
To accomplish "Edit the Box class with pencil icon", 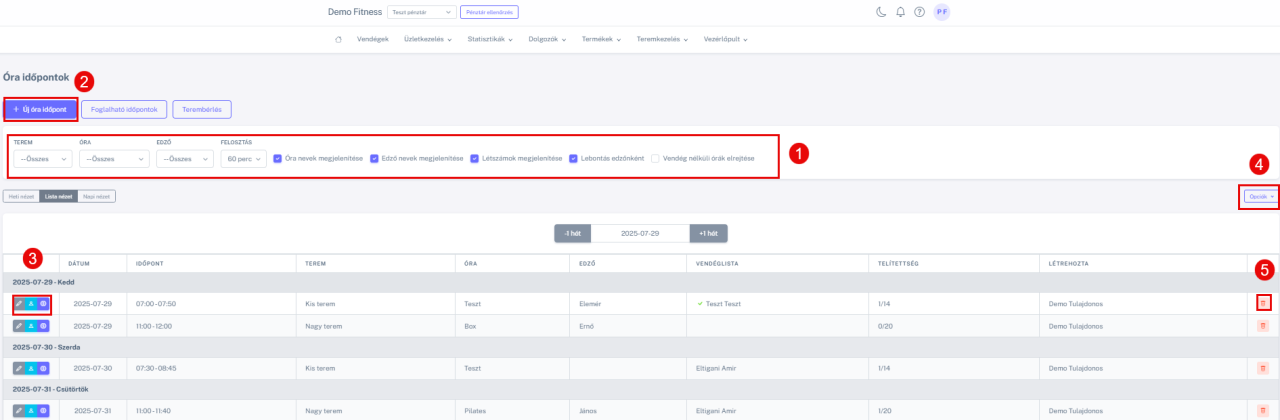I will pos(19,325).
